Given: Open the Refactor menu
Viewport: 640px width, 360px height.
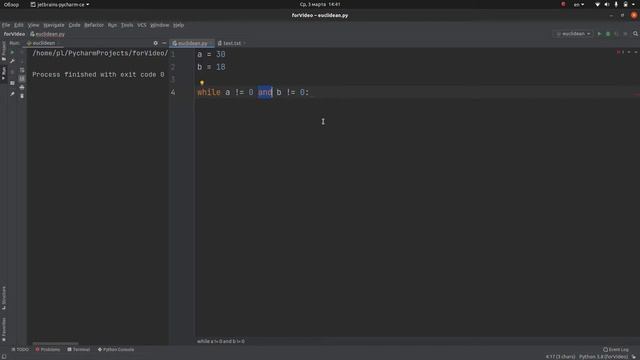Looking at the screenshot, I should (94, 25).
